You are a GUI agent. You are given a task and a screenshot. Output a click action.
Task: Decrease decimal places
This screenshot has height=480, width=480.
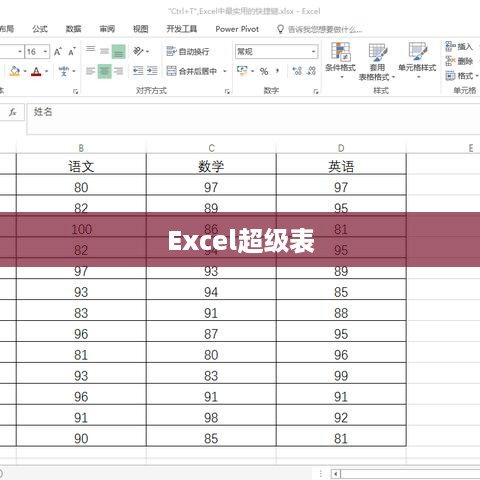312,71
